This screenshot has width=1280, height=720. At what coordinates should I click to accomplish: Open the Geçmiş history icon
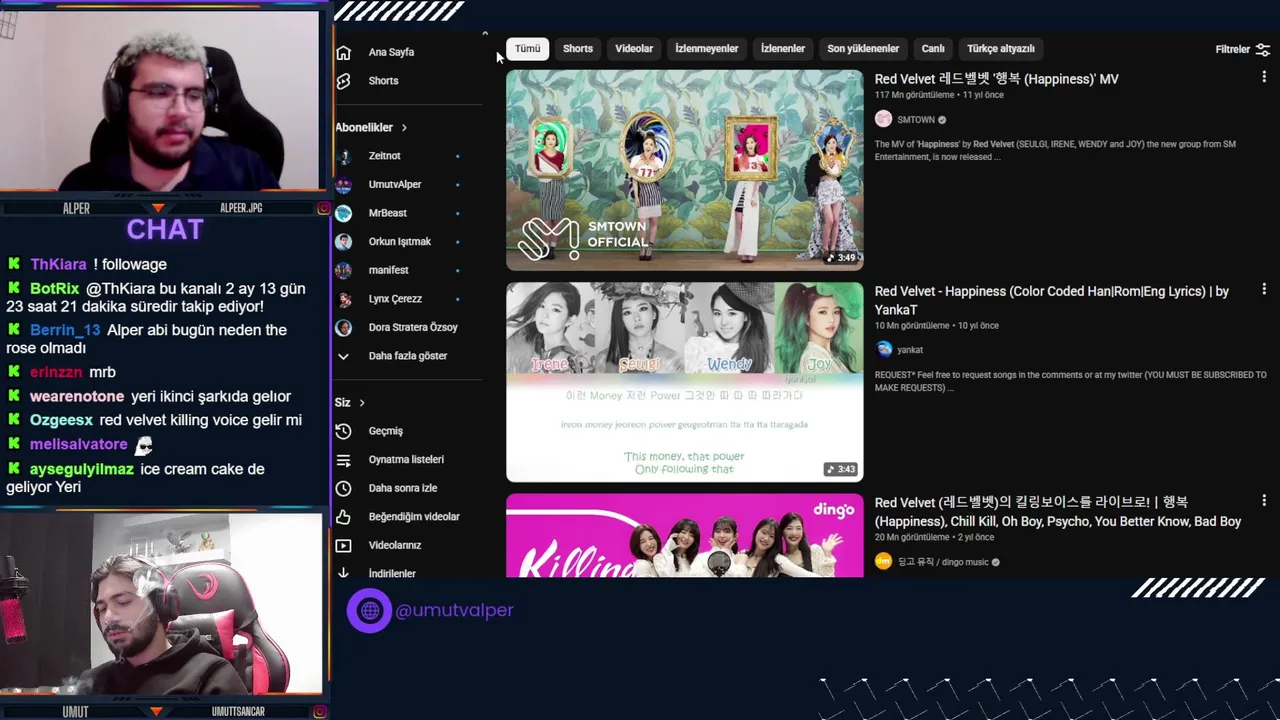[343, 431]
